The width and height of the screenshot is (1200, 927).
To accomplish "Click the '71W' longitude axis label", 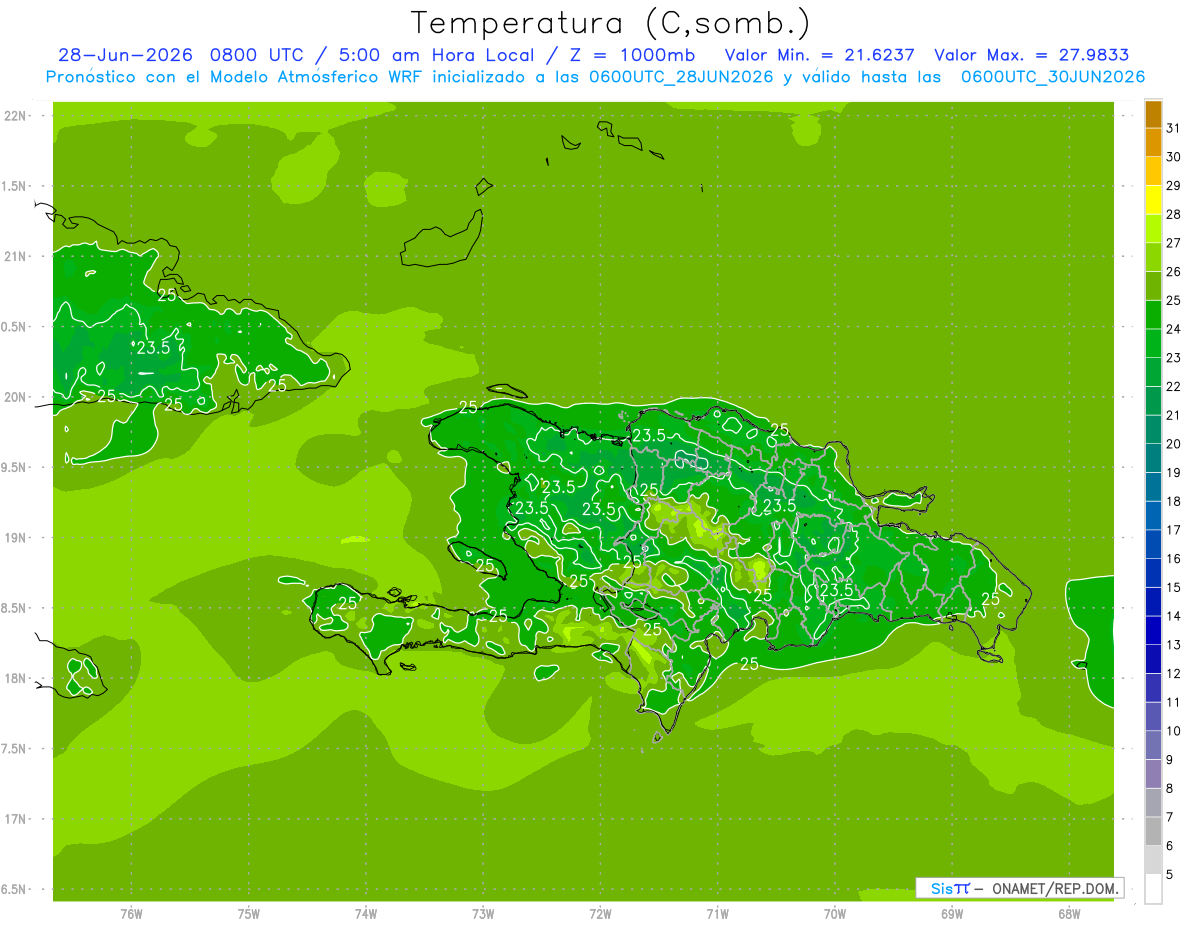I will tap(717, 914).
